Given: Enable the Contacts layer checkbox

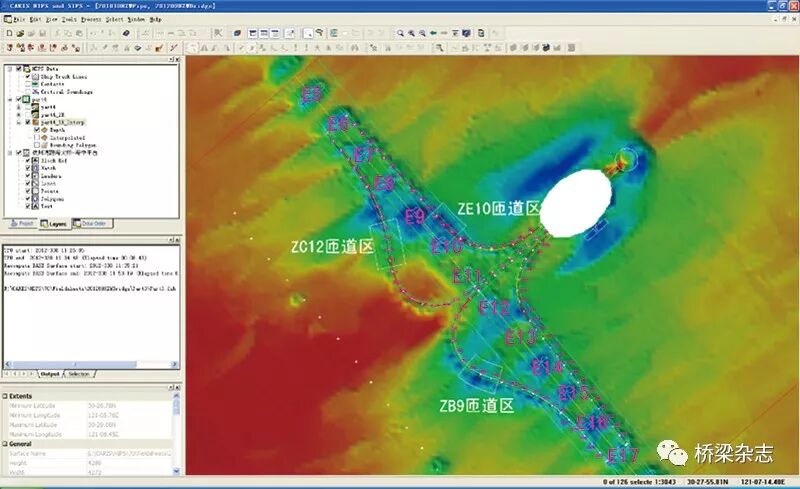Looking at the screenshot, I should coord(28,84).
